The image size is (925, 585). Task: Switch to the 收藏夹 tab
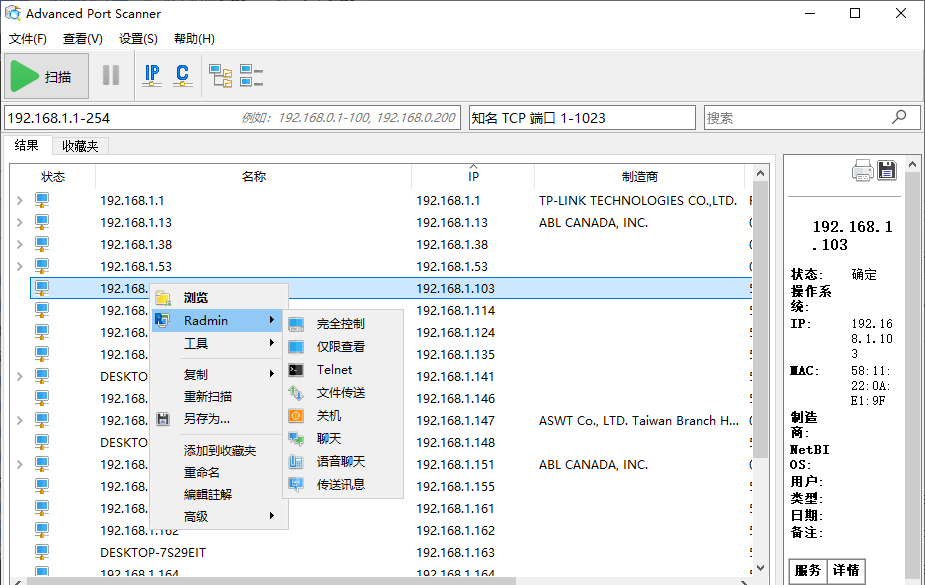point(80,146)
